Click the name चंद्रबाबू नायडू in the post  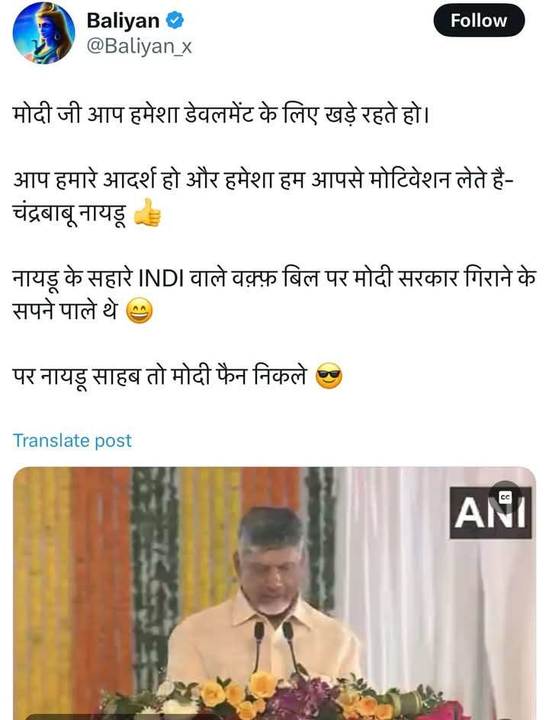(69, 213)
